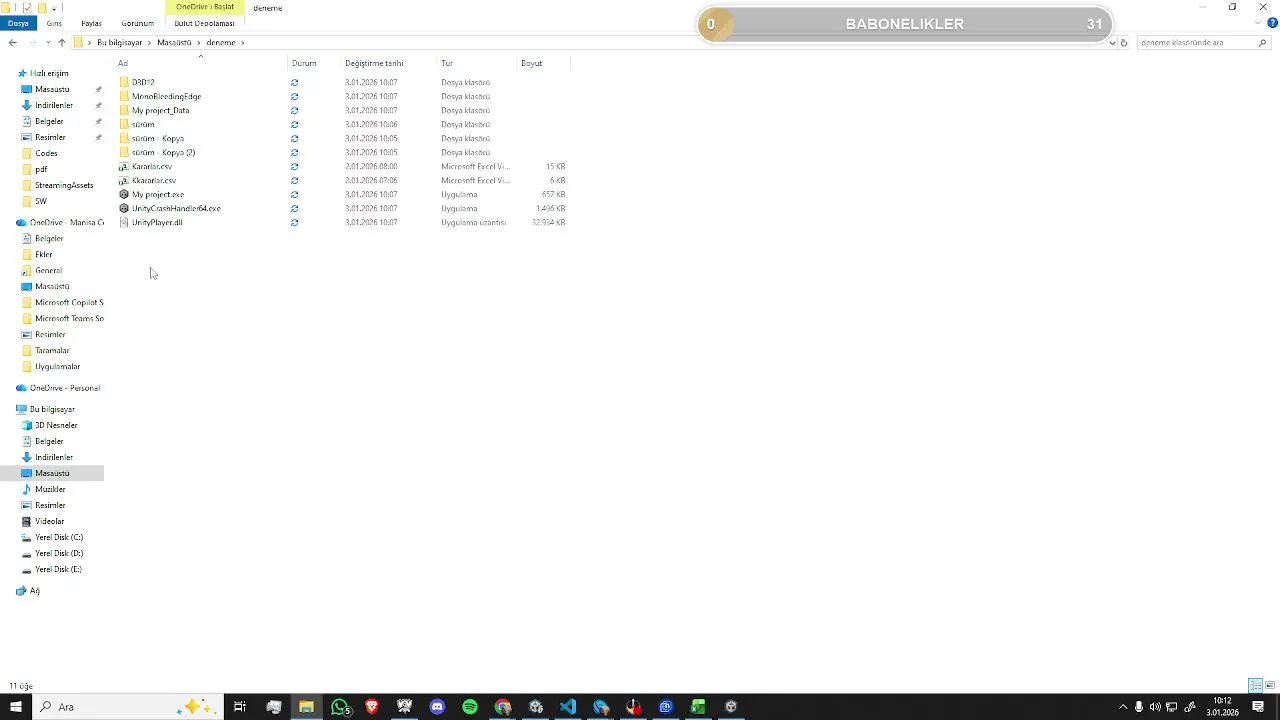1280x720 pixels.
Task: Open the Dosya menu
Action: click(x=18, y=23)
